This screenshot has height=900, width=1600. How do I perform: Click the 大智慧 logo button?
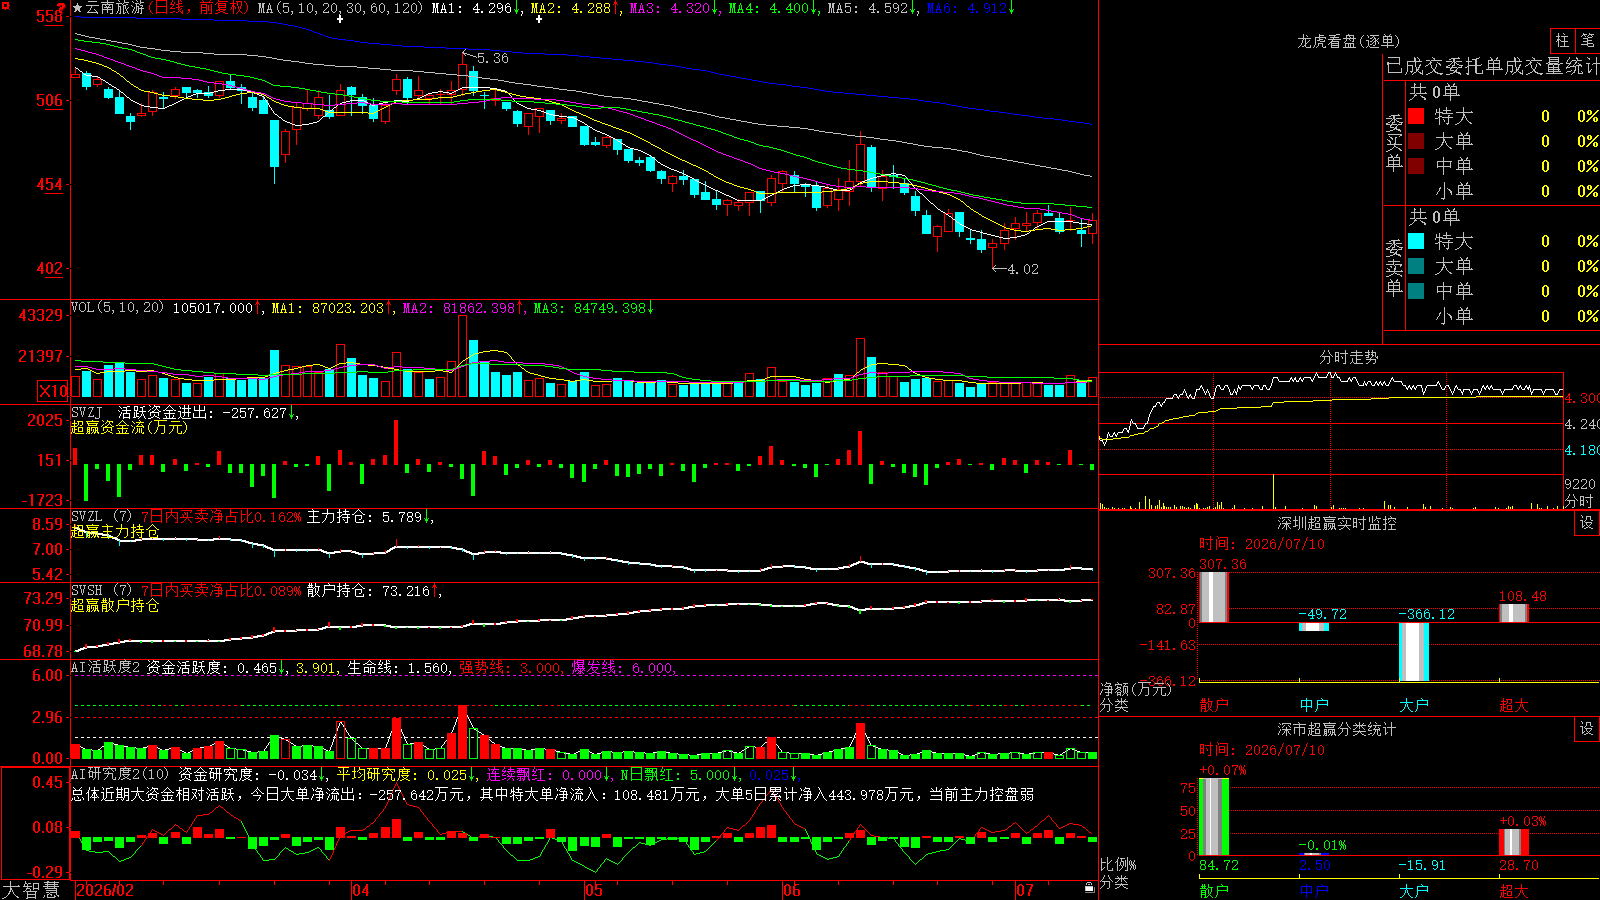click(31, 890)
